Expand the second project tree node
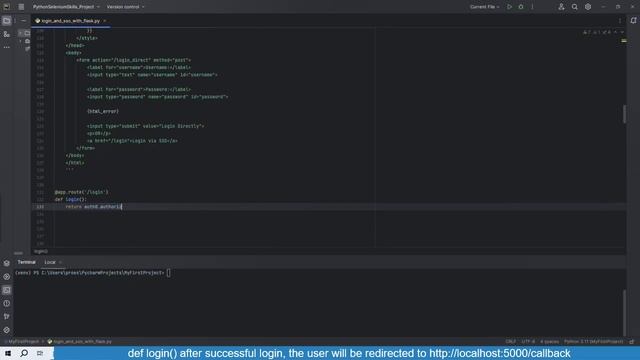 tap(20, 41)
